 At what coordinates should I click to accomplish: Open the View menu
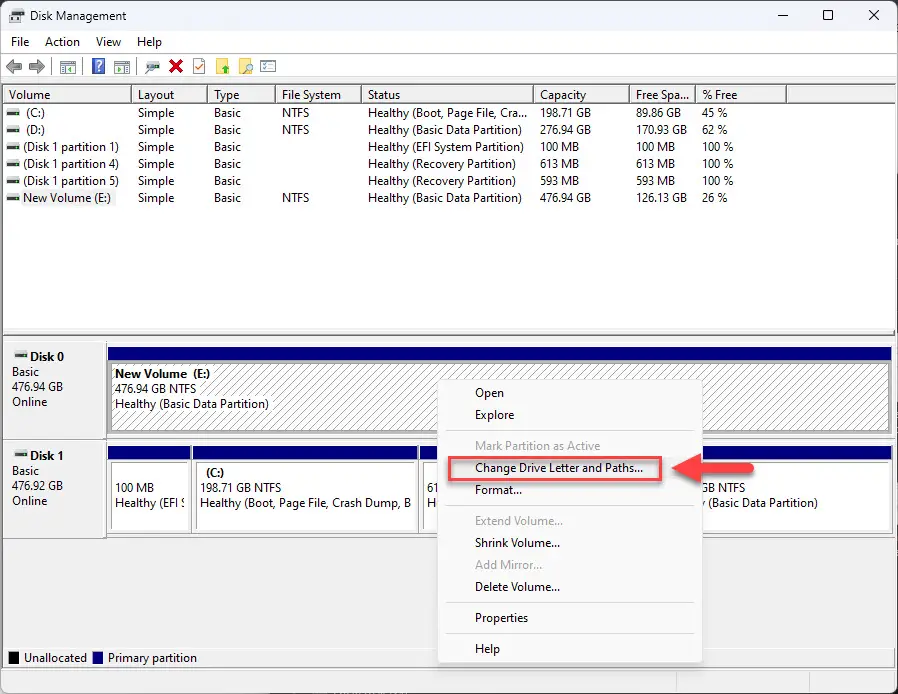point(108,42)
